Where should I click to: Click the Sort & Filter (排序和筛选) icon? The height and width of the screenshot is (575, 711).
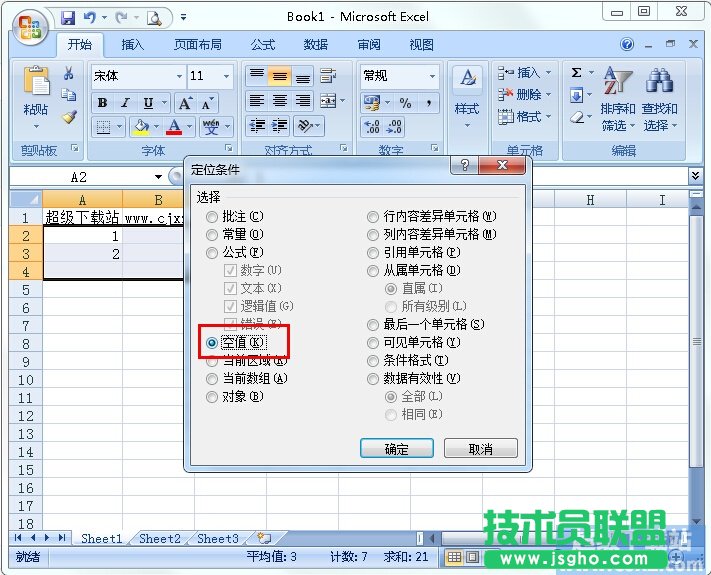[617, 85]
